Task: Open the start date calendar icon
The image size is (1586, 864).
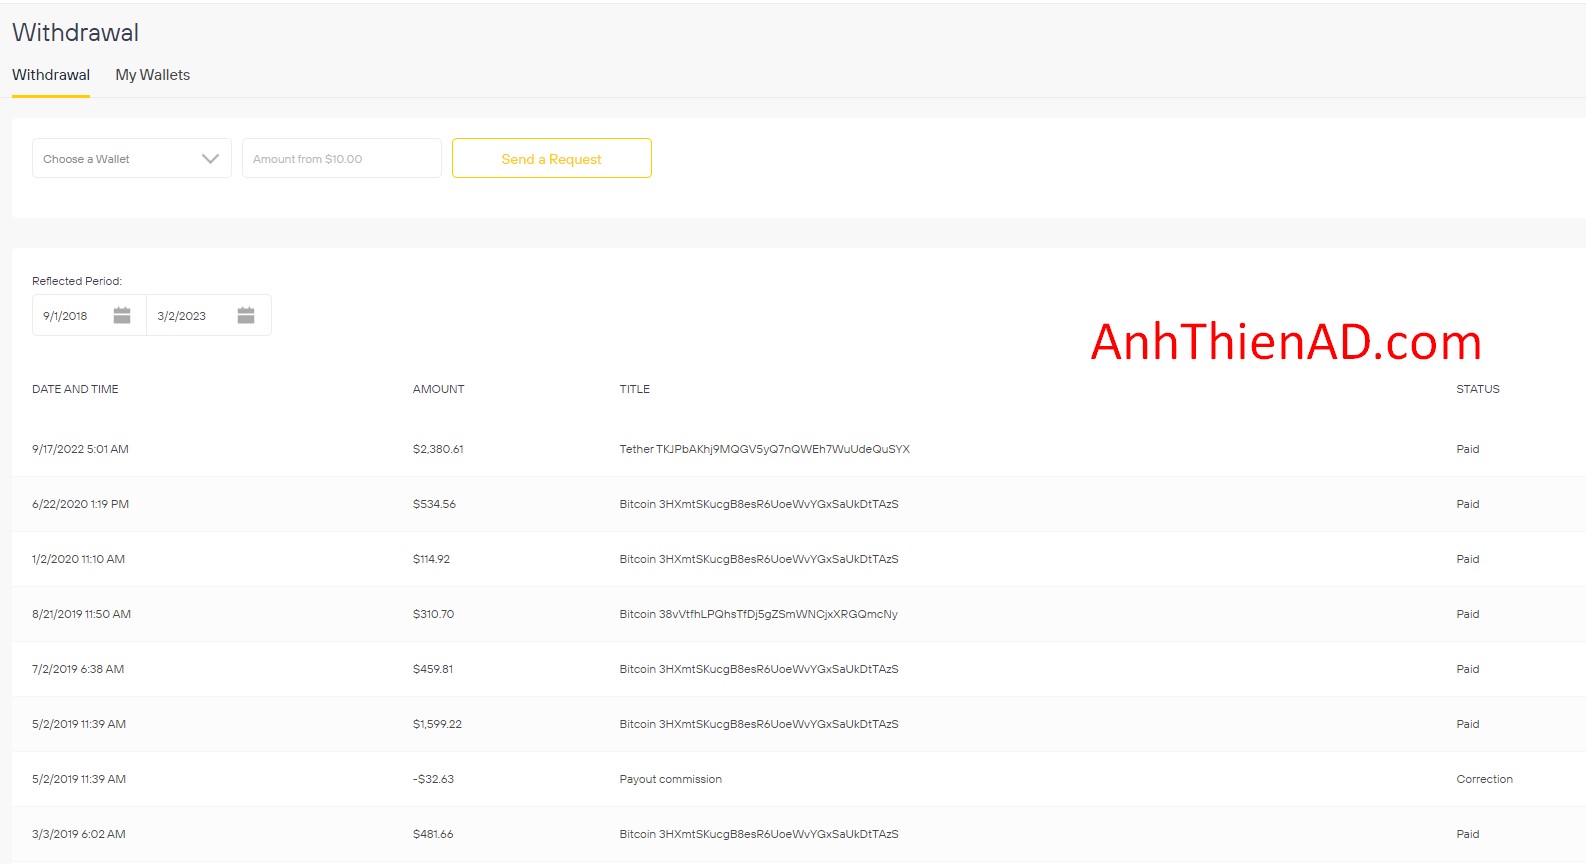Action: (x=122, y=316)
